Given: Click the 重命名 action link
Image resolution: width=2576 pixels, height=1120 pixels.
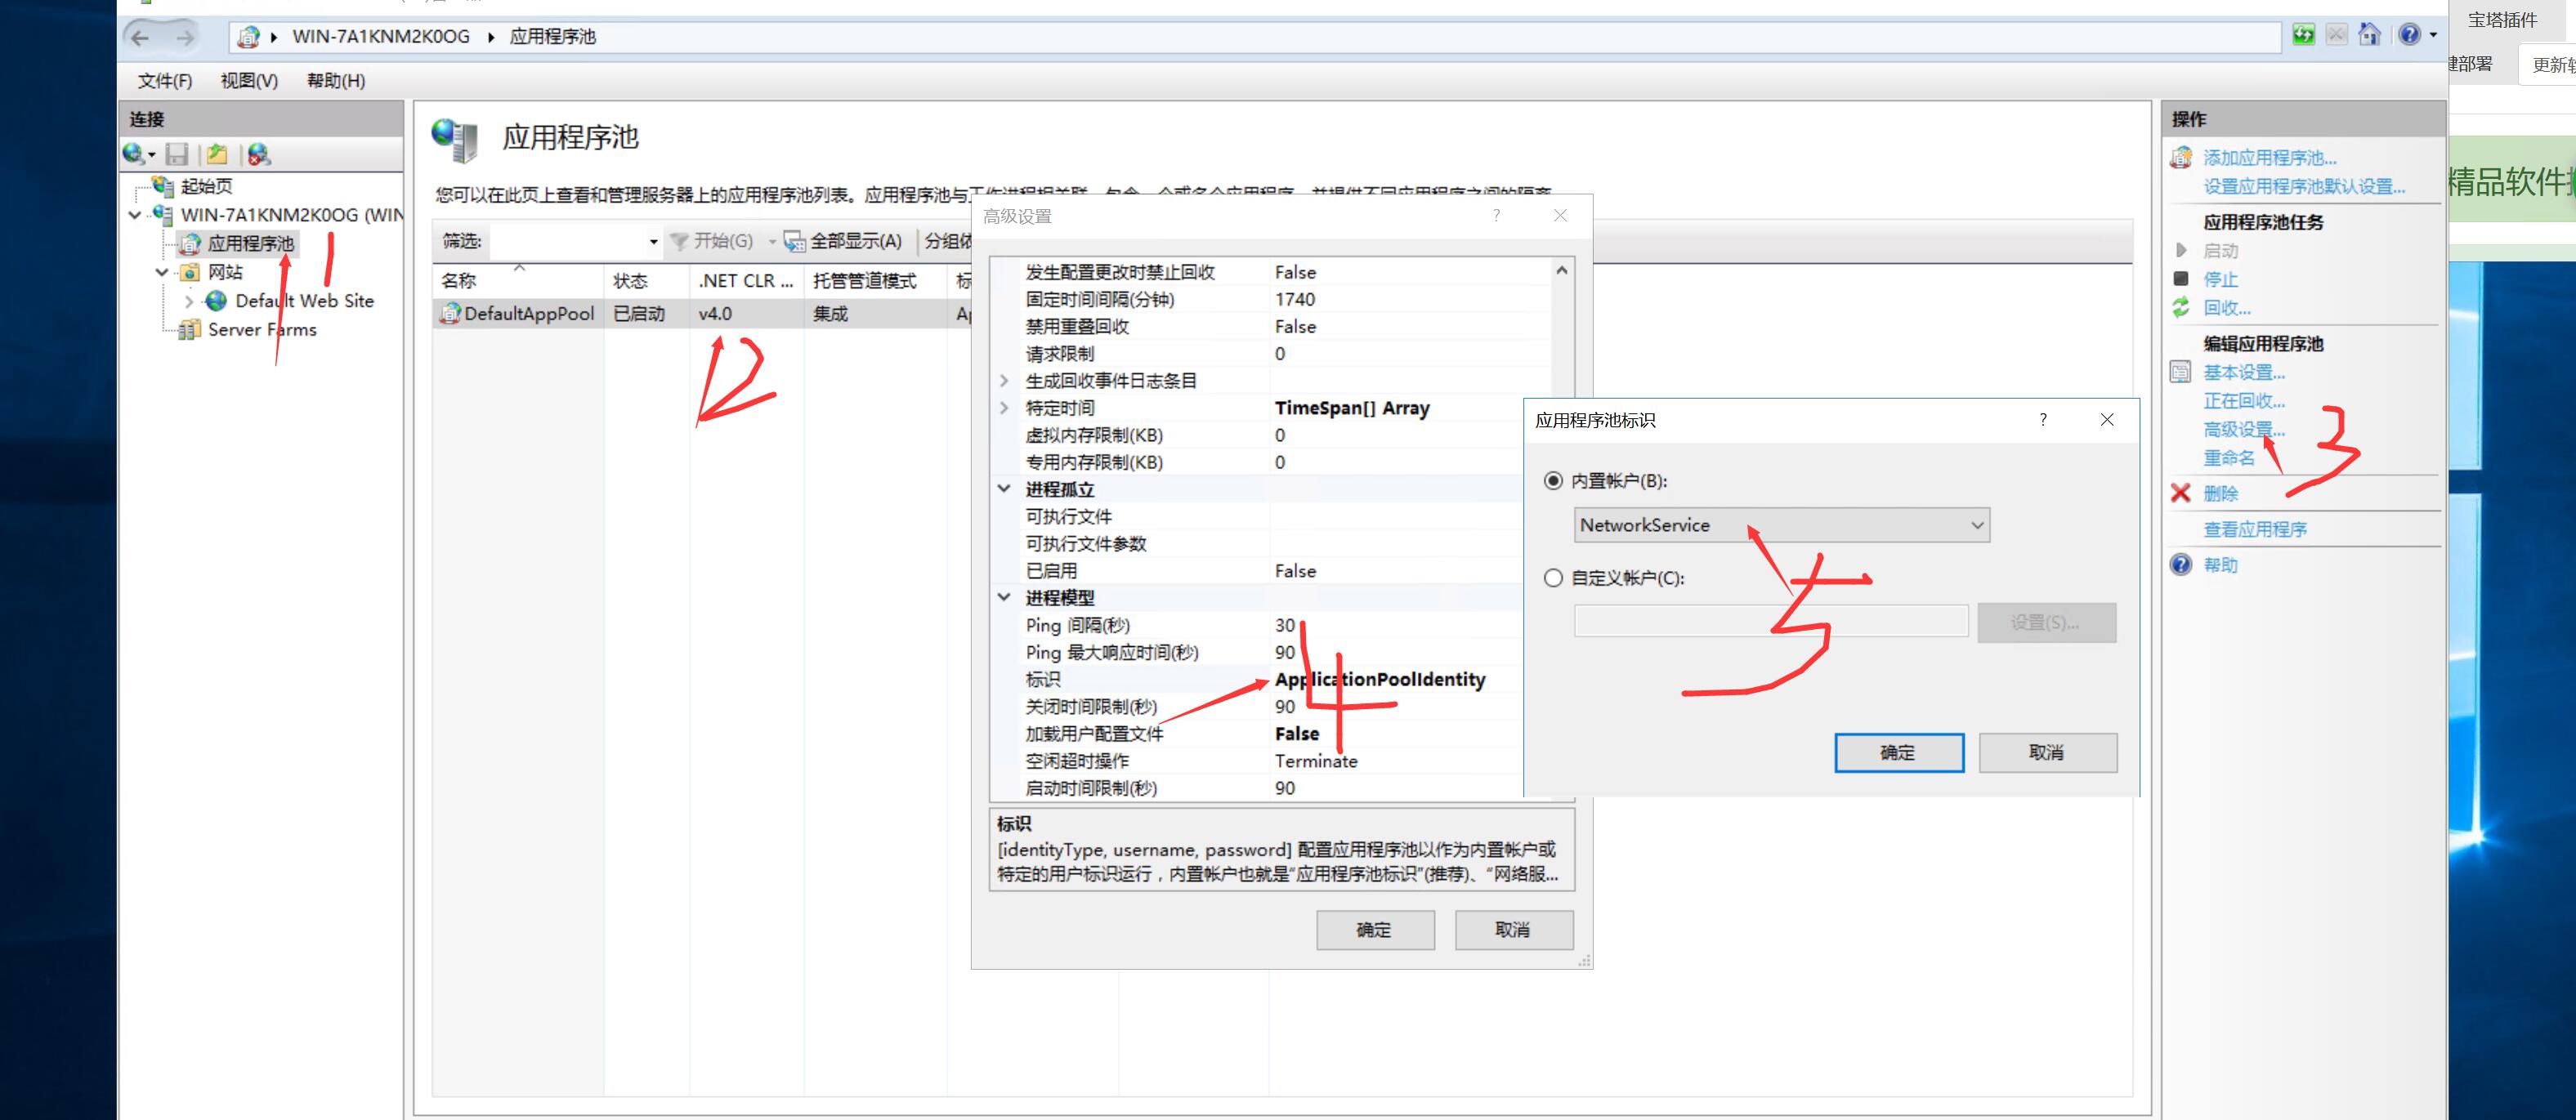Looking at the screenshot, I should [x=2229, y=458].
